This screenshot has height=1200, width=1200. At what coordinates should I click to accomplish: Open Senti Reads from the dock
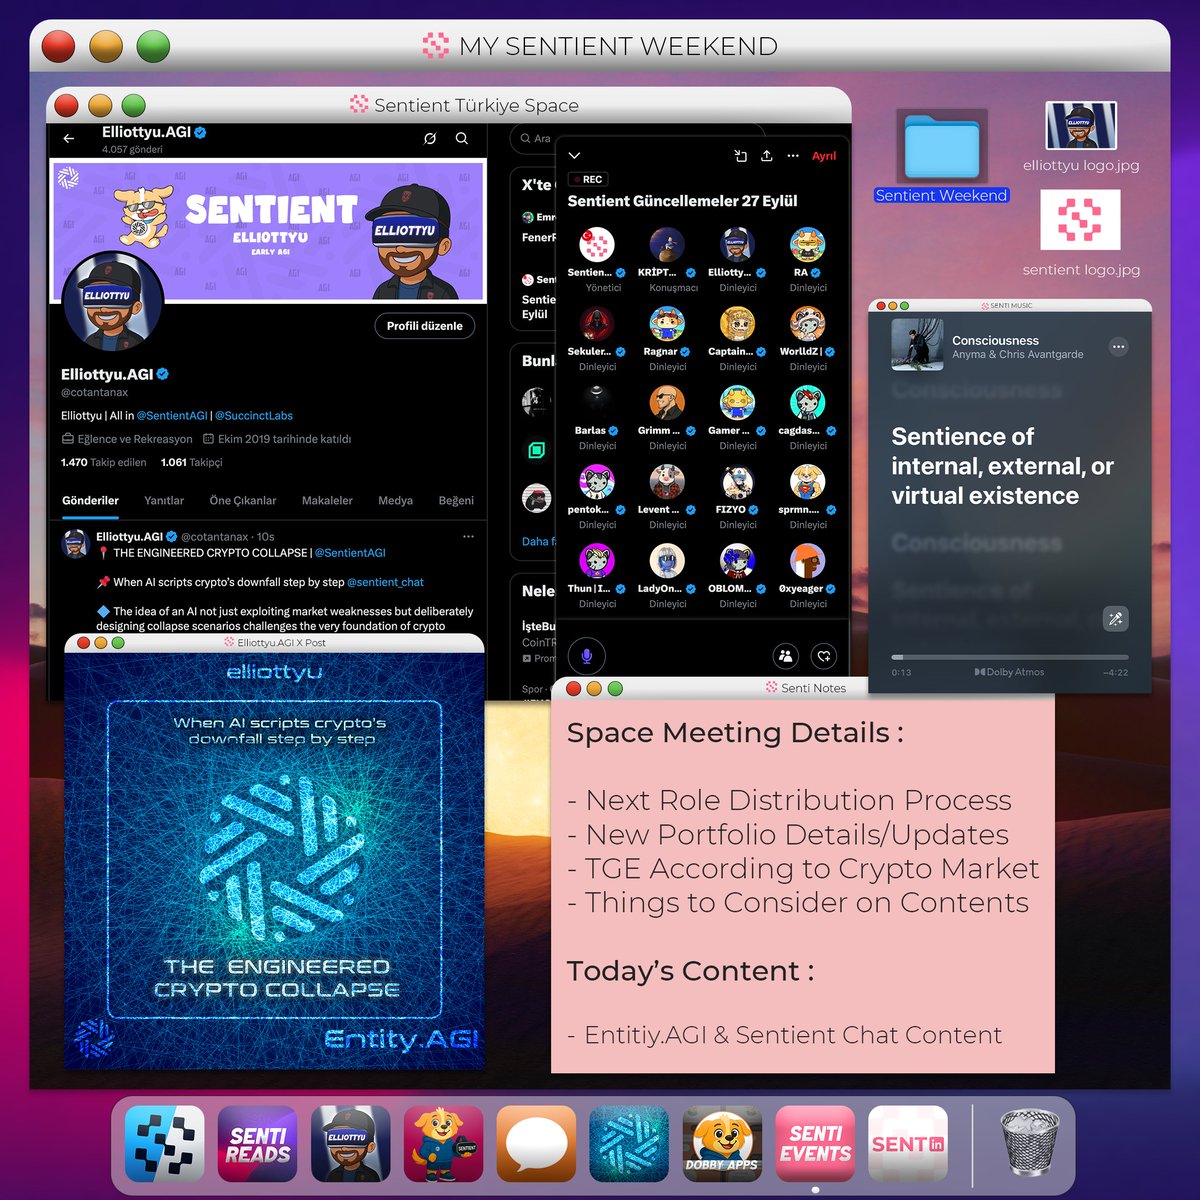(x=258, y=1144)
